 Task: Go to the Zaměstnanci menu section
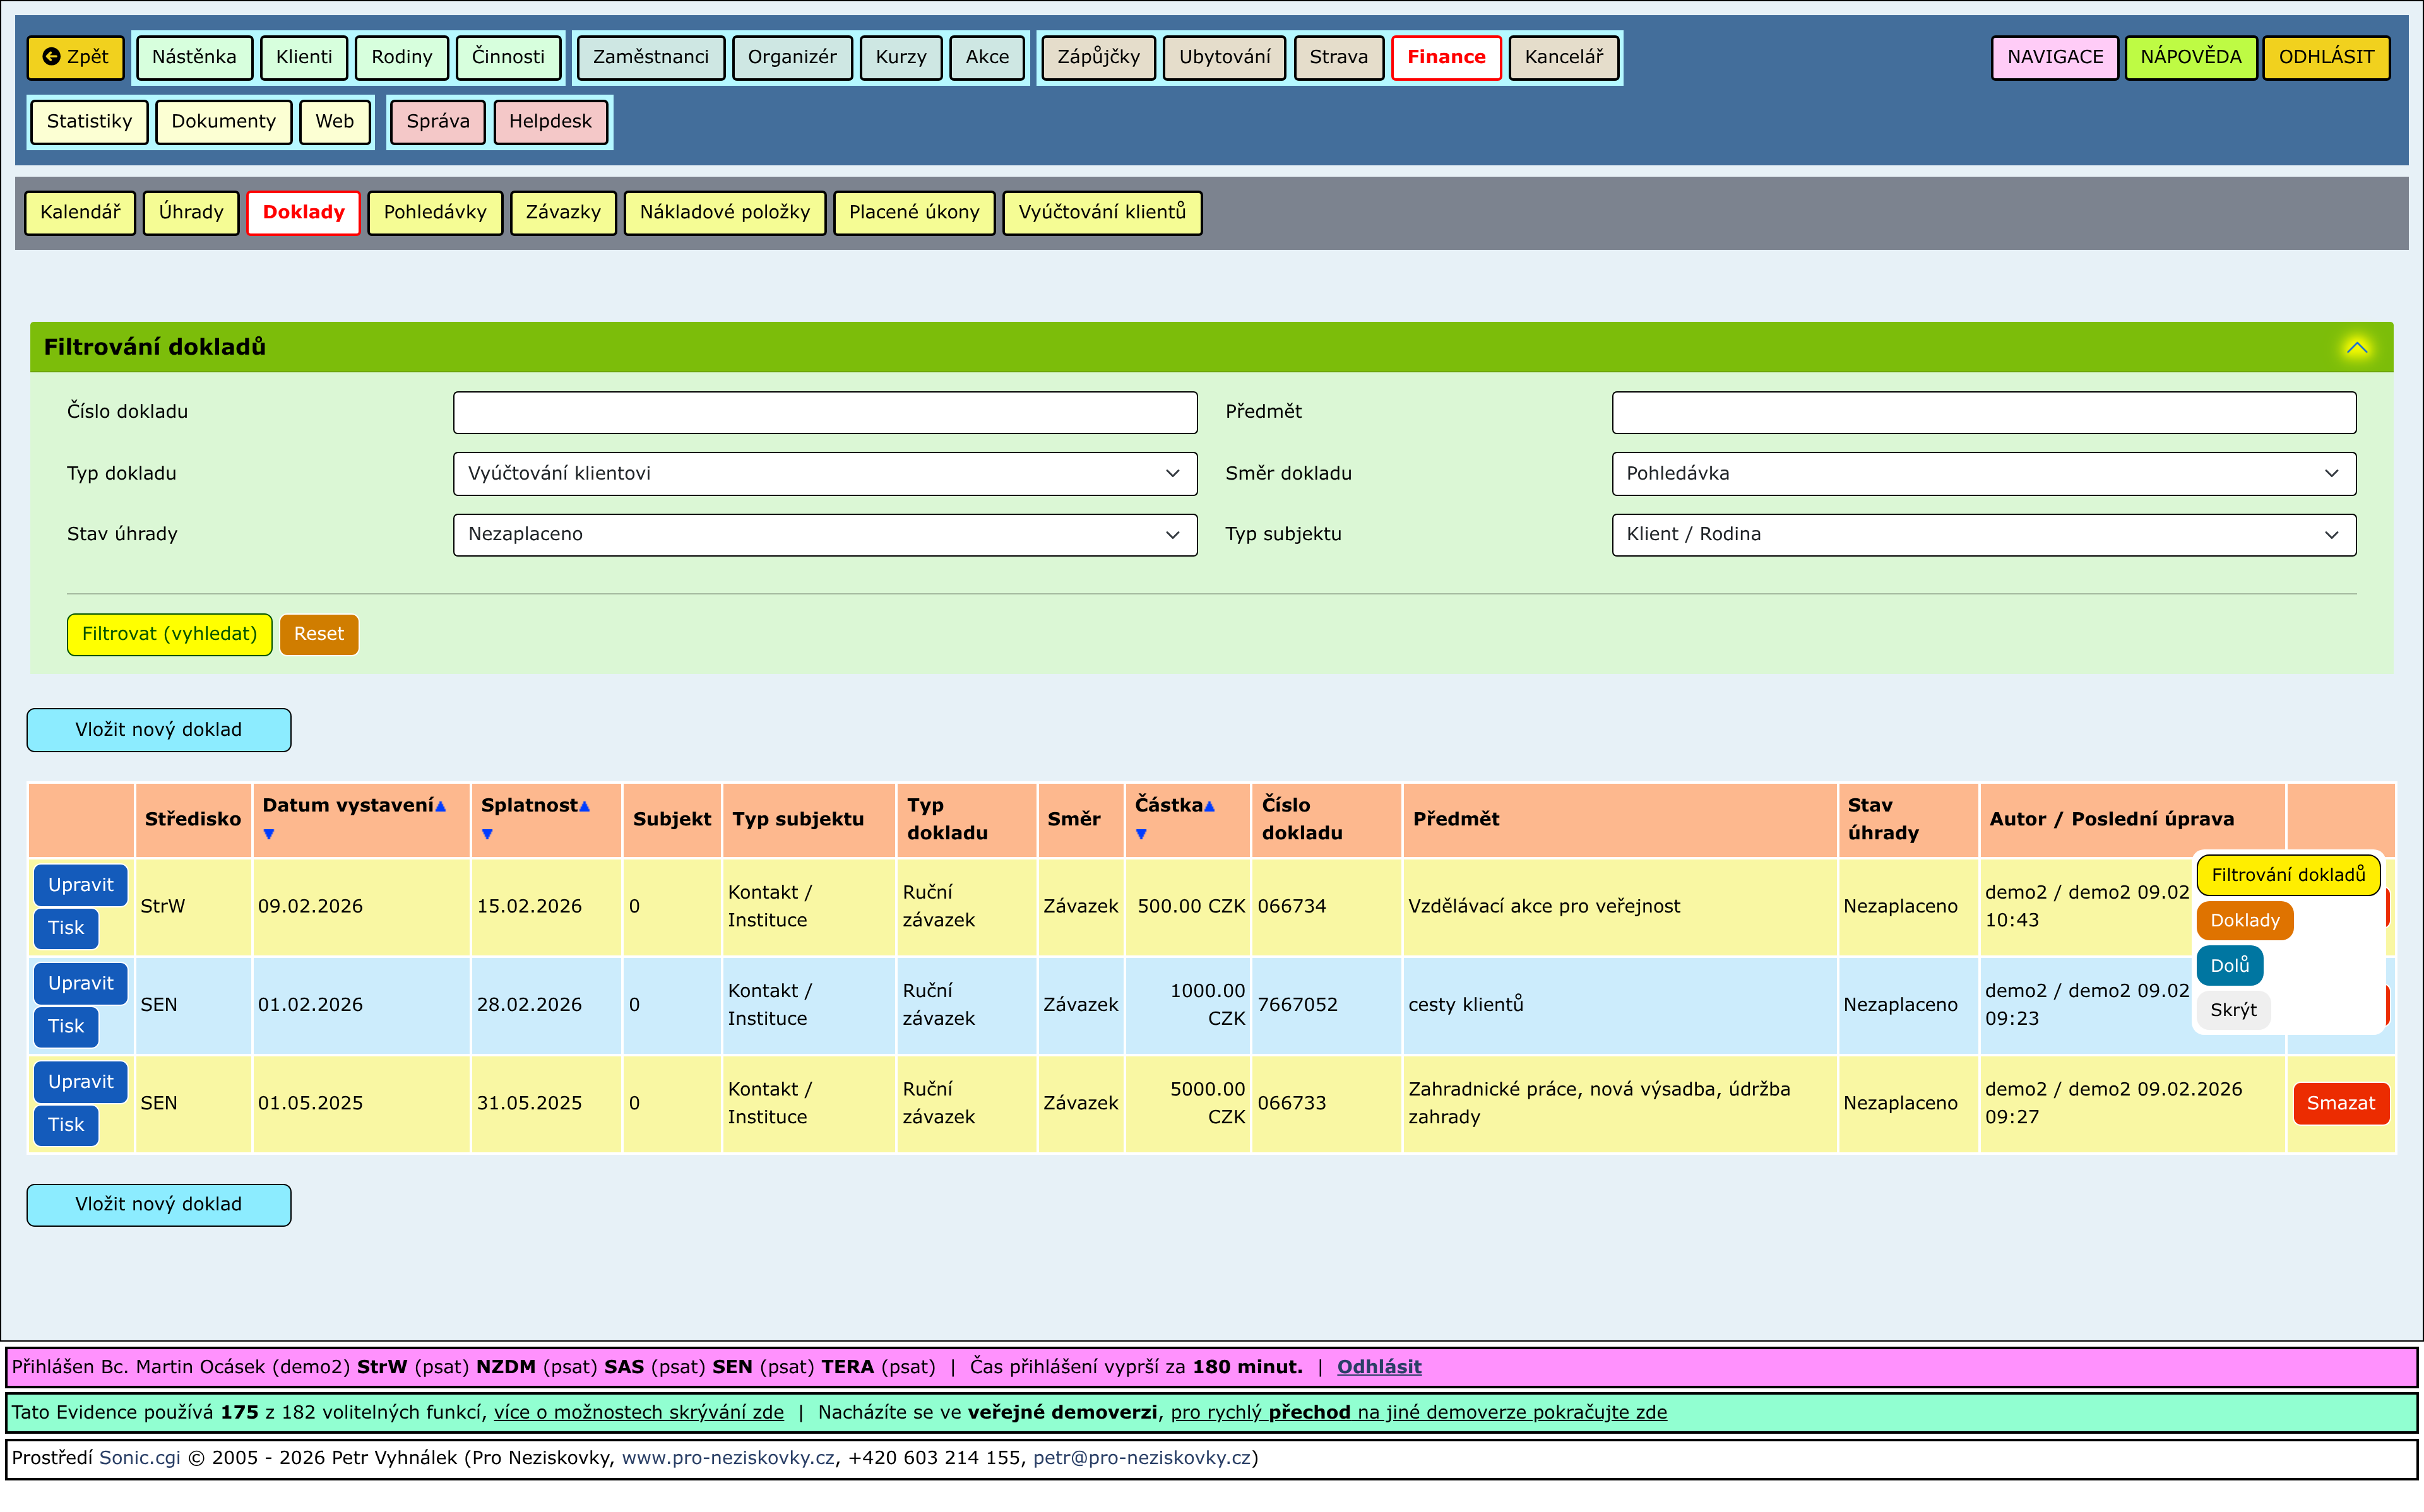pyautogui.click(x=650, y=57)
